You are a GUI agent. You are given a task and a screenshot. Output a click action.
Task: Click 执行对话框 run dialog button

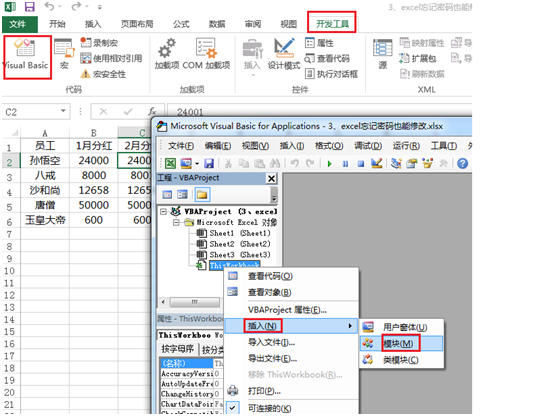pyautogui.click(x=331, y=74)
